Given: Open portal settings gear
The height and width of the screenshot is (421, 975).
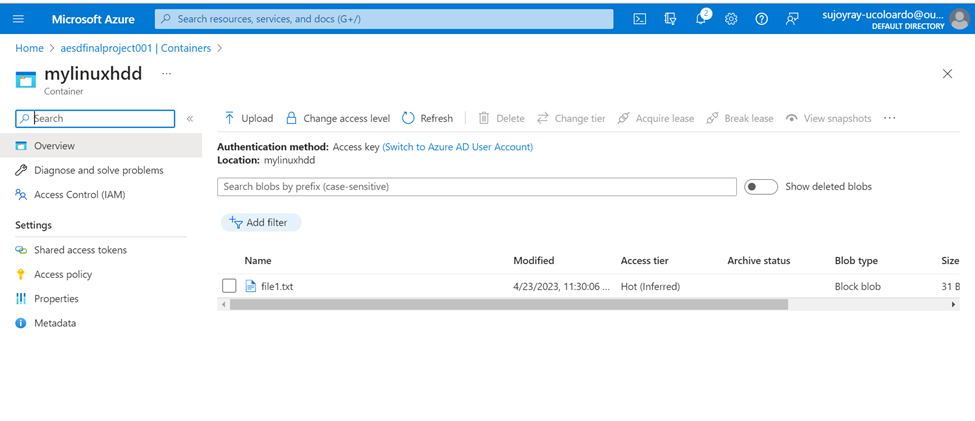Looking at the screenshot, I should [x=731, y=19].
